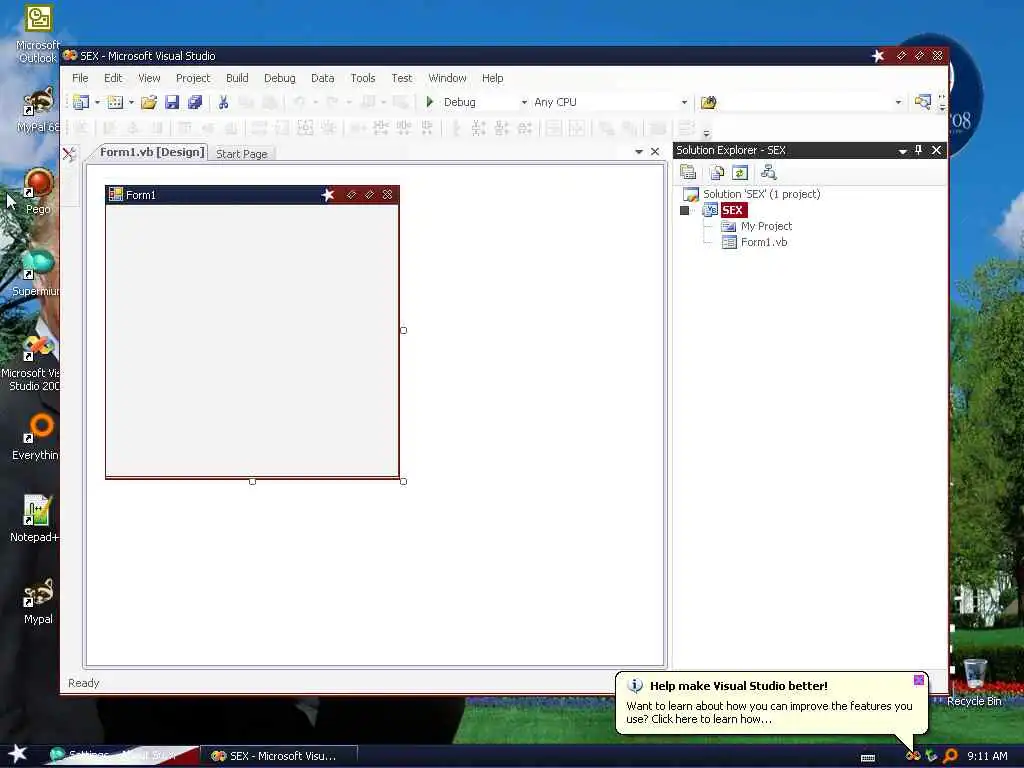Click the Form1 design surface body
The height and width of the screenshot is (768, 1024).
tap(252, 340)
